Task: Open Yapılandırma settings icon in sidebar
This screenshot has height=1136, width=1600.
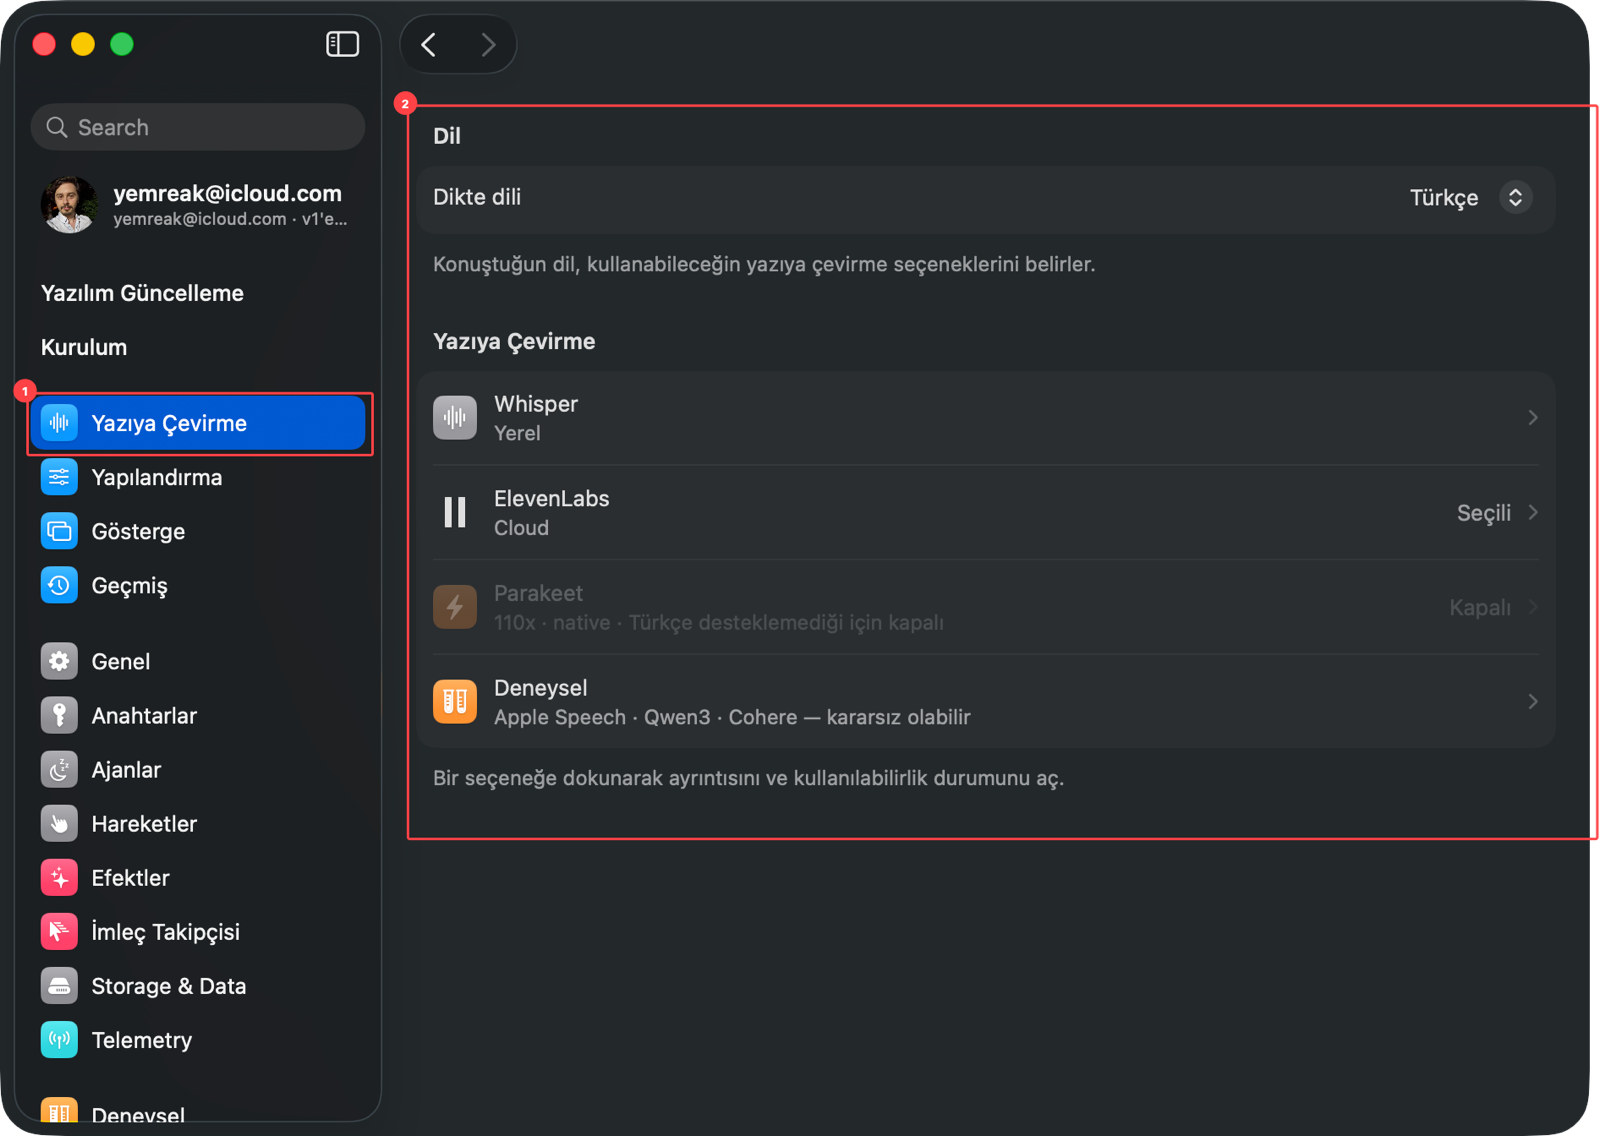Action: [59, 477]
